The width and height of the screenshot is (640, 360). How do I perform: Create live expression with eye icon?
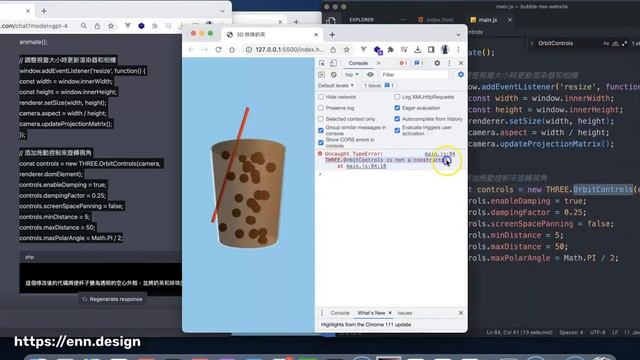click(x=370, y=75)
